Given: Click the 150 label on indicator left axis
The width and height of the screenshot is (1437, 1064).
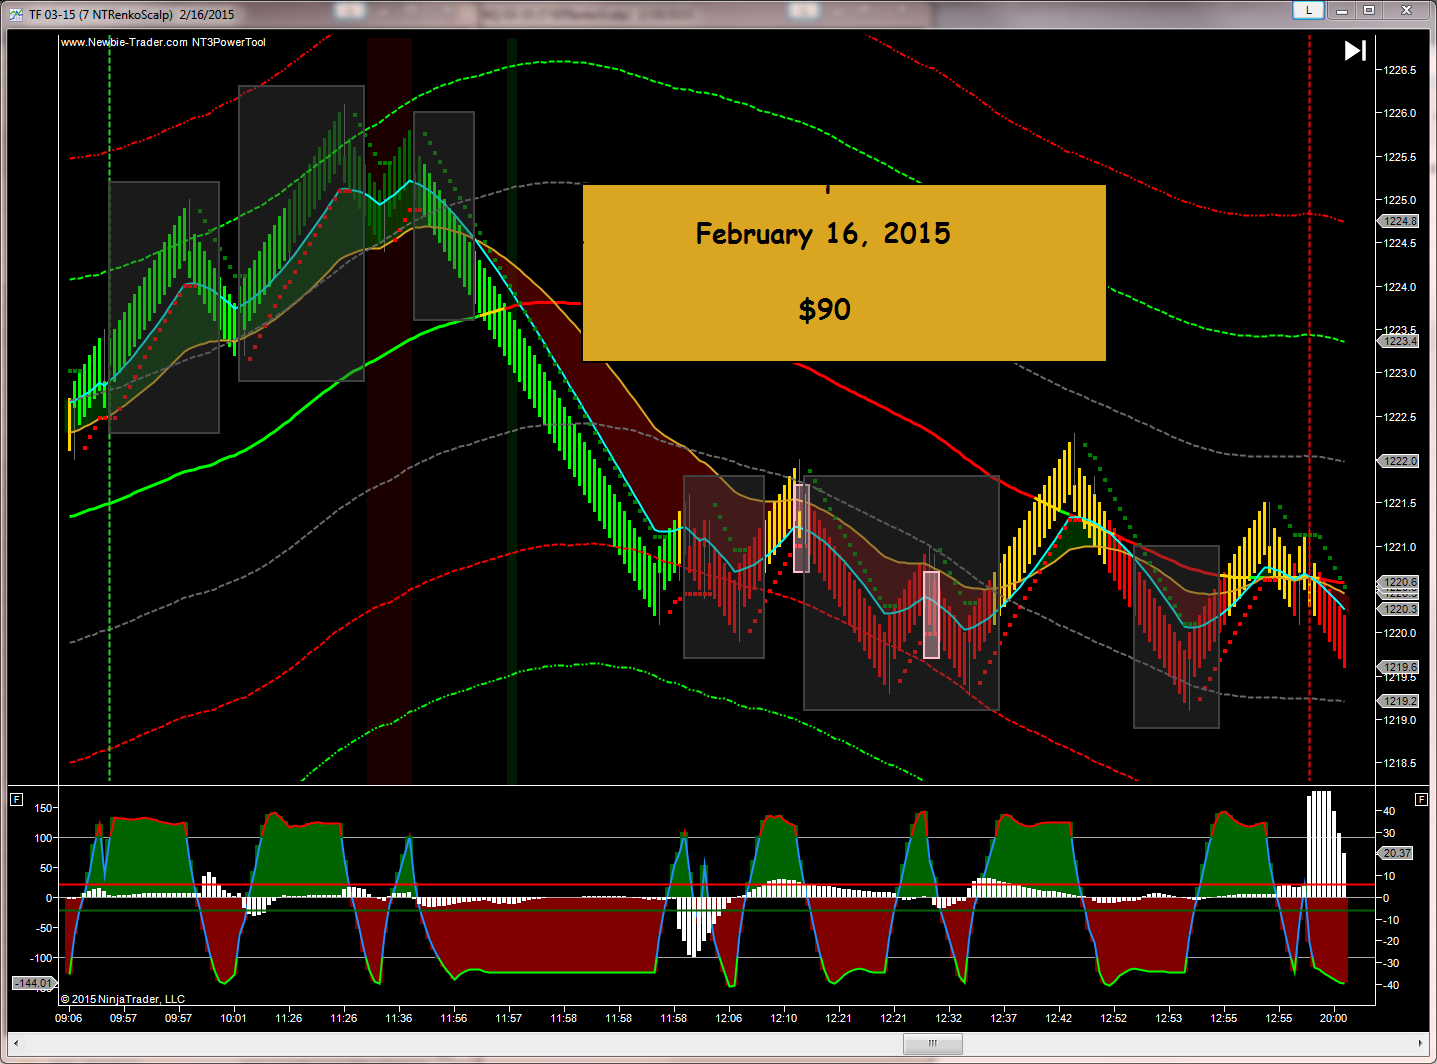Looking at the screenshot, I should tap(43, 808).
